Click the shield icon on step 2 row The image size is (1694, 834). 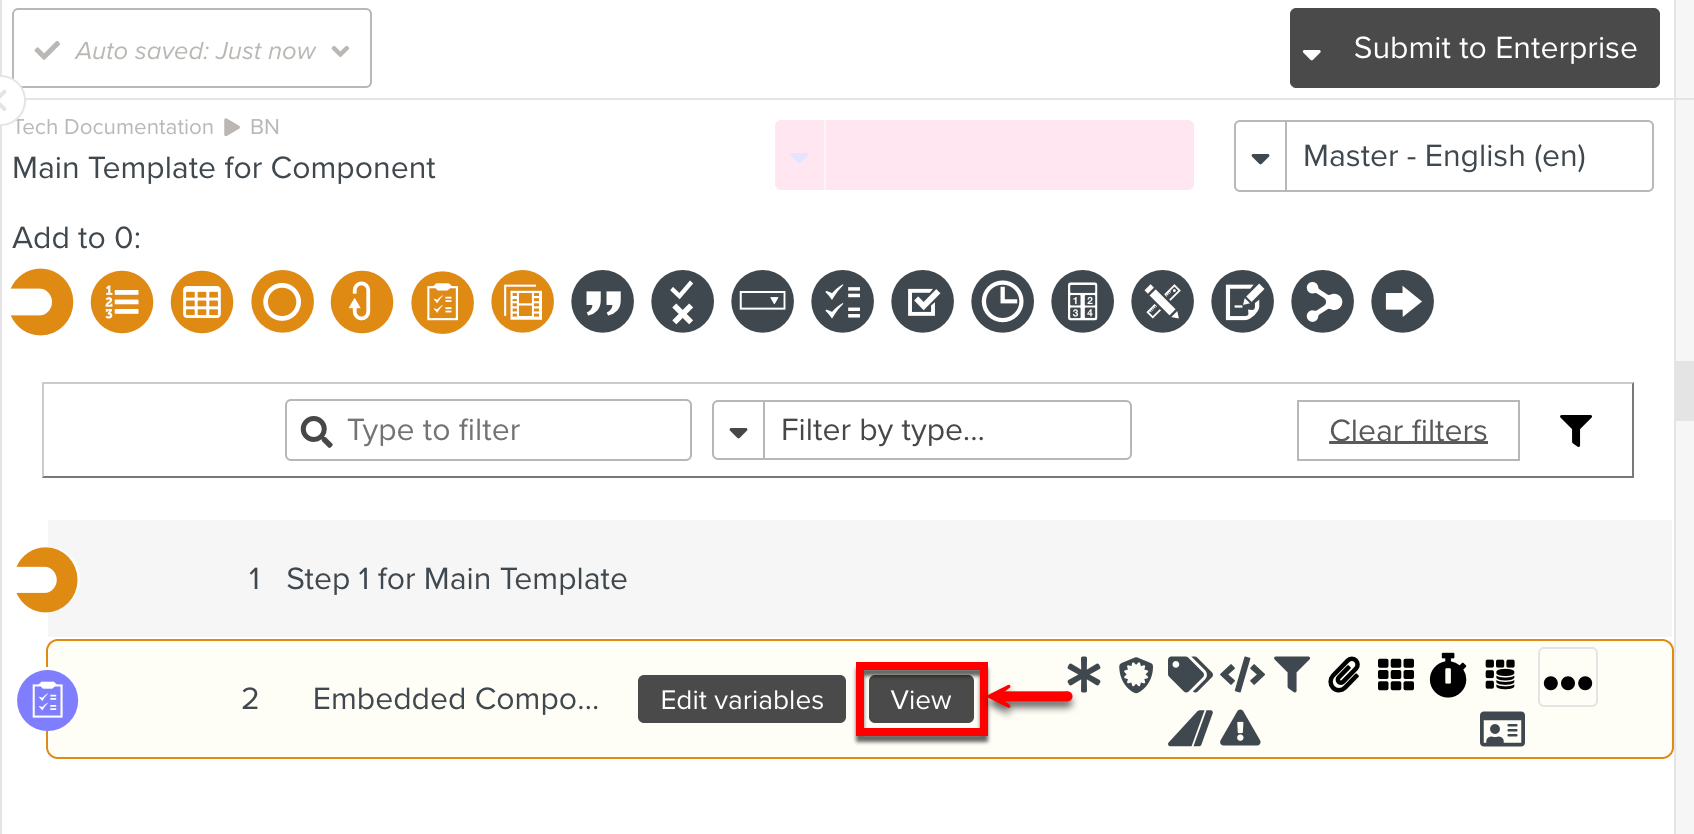pyautogui.click(x=1136, y=675)
